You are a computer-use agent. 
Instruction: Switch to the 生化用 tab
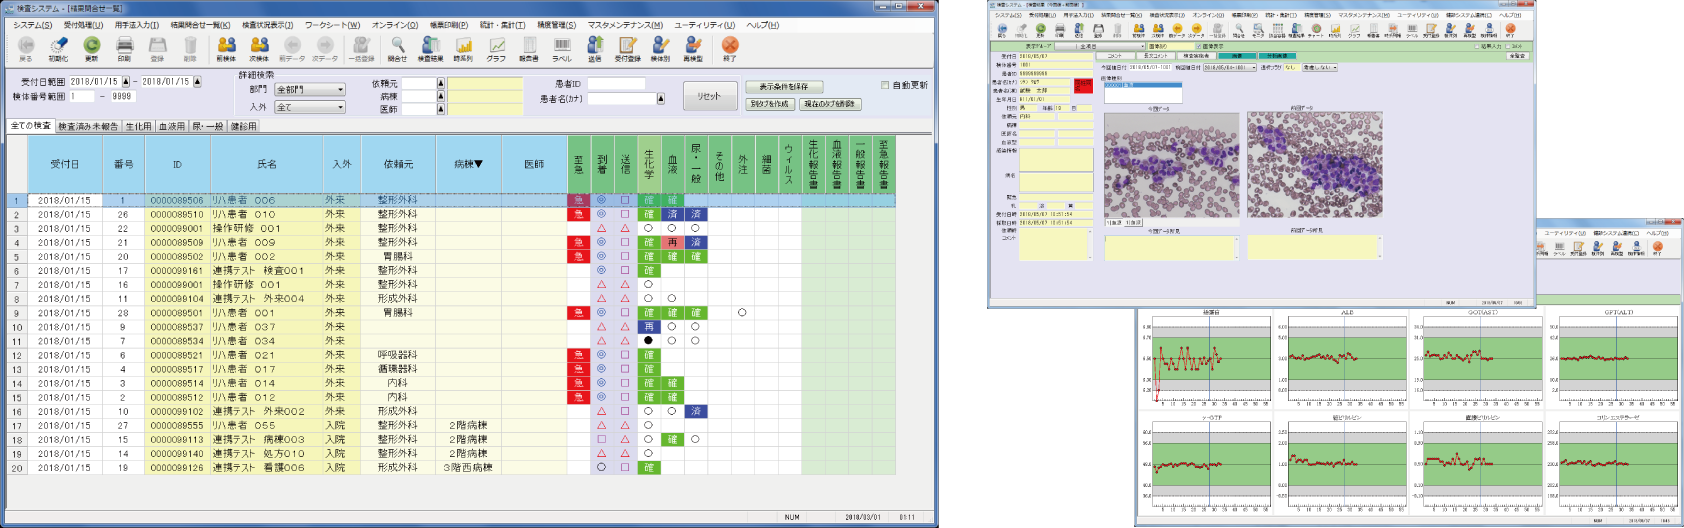(139, 127)
